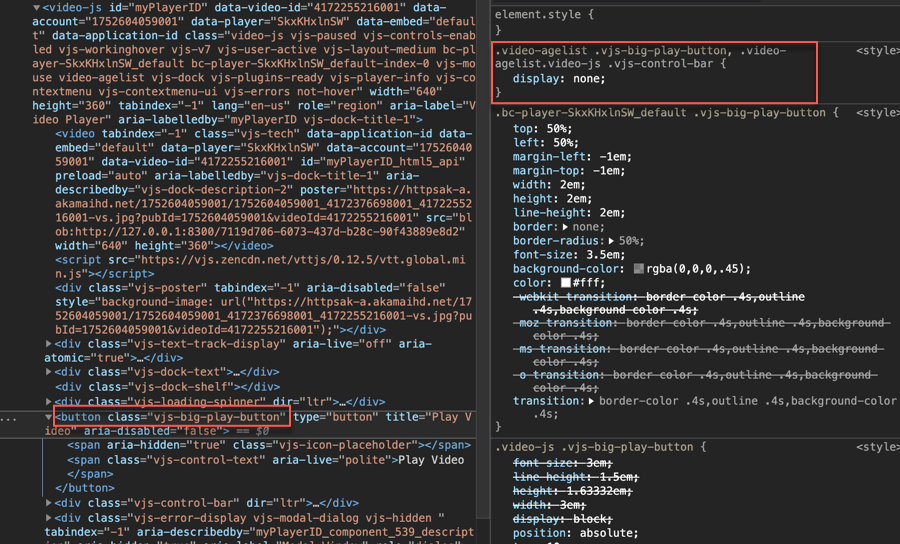Open the ellipsis actions beside selected button node
The image size is (900, 544).
(7, 417)
